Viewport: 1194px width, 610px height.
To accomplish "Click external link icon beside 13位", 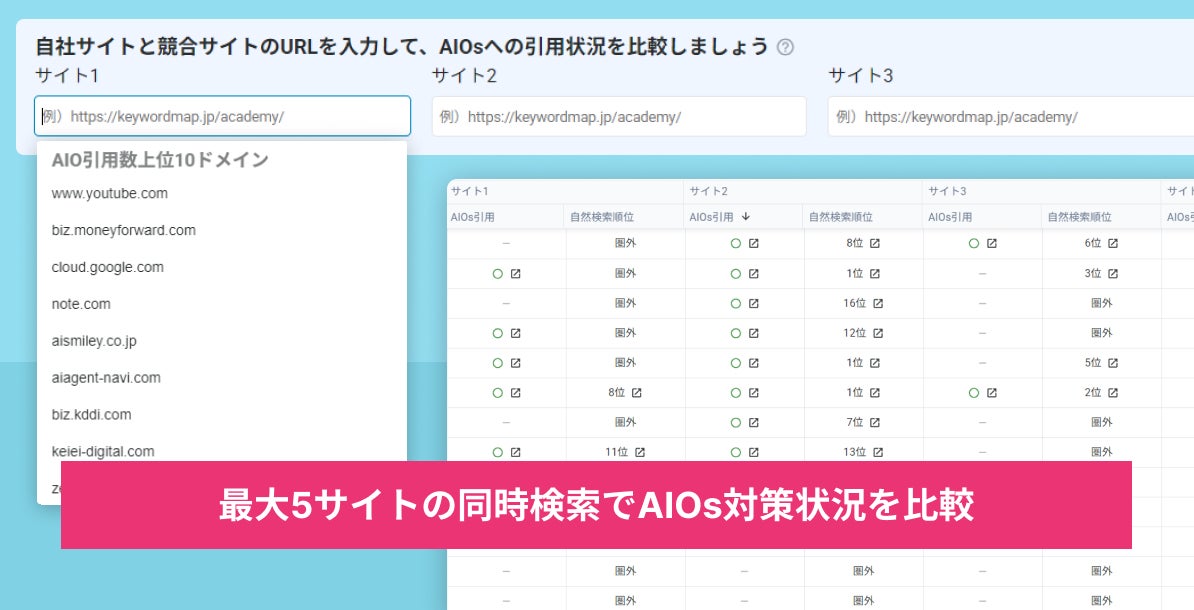I will (878, 452).
